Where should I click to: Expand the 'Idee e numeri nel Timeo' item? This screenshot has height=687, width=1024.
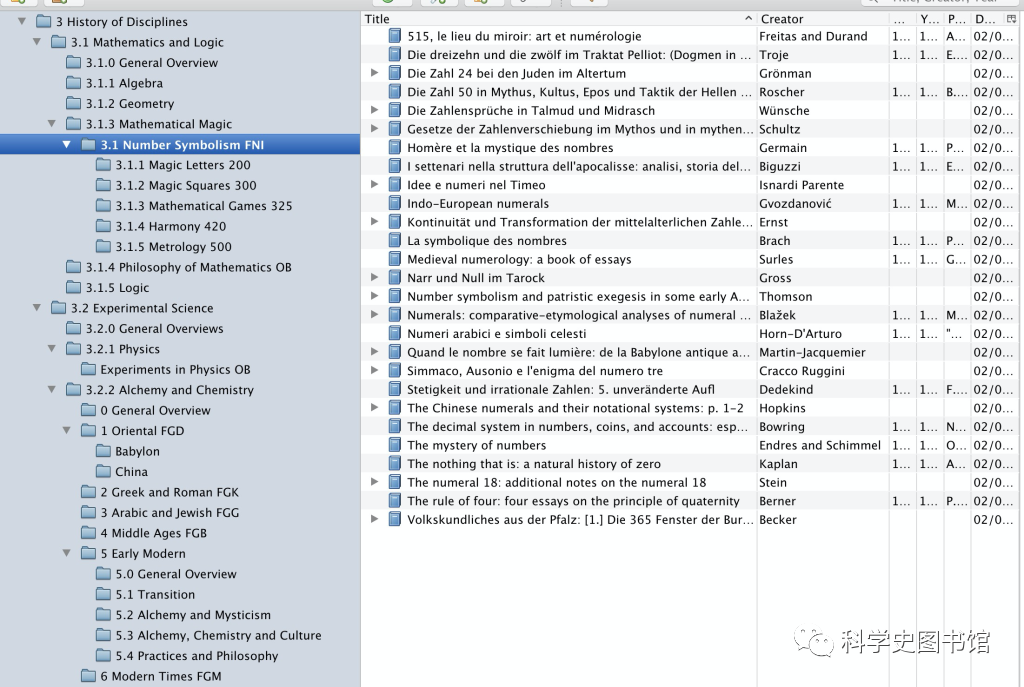coord(374,184)
